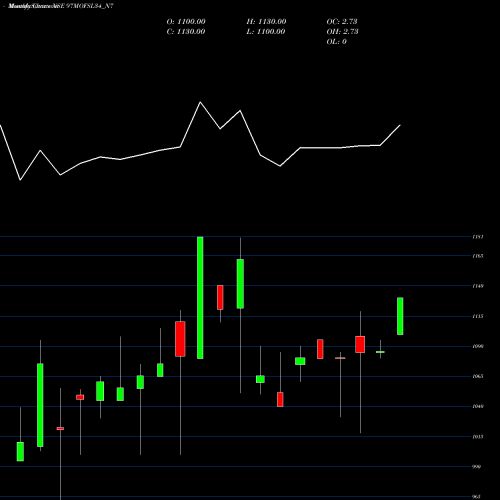This screenshot has width=500, height=500.
Task: Select the OL: 0 value
Action: (337, 42)
